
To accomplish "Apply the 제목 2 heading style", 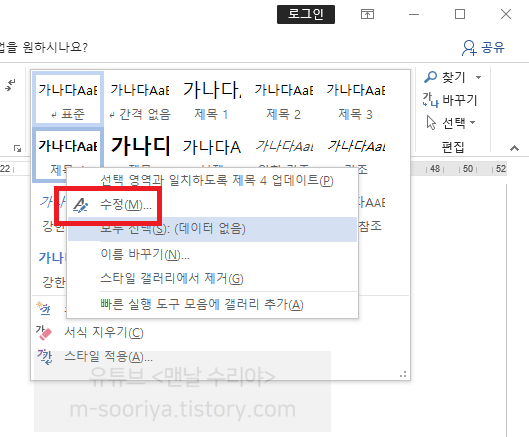I will pyautogui.click(x=283, y=99).
